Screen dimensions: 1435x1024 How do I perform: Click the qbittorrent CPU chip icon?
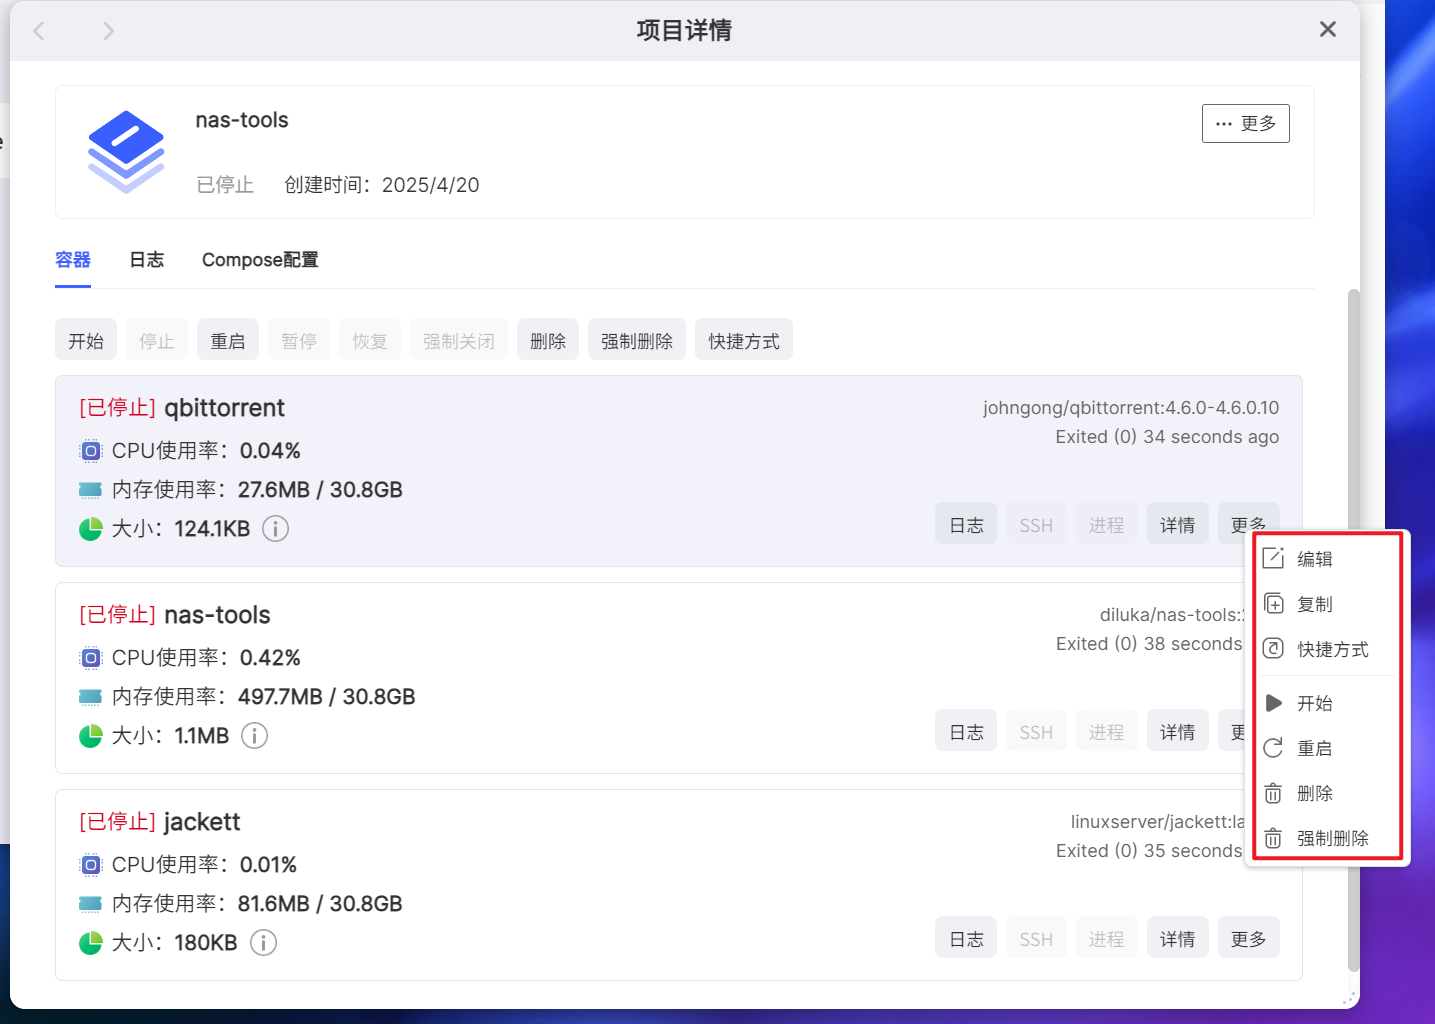point(91,451)
